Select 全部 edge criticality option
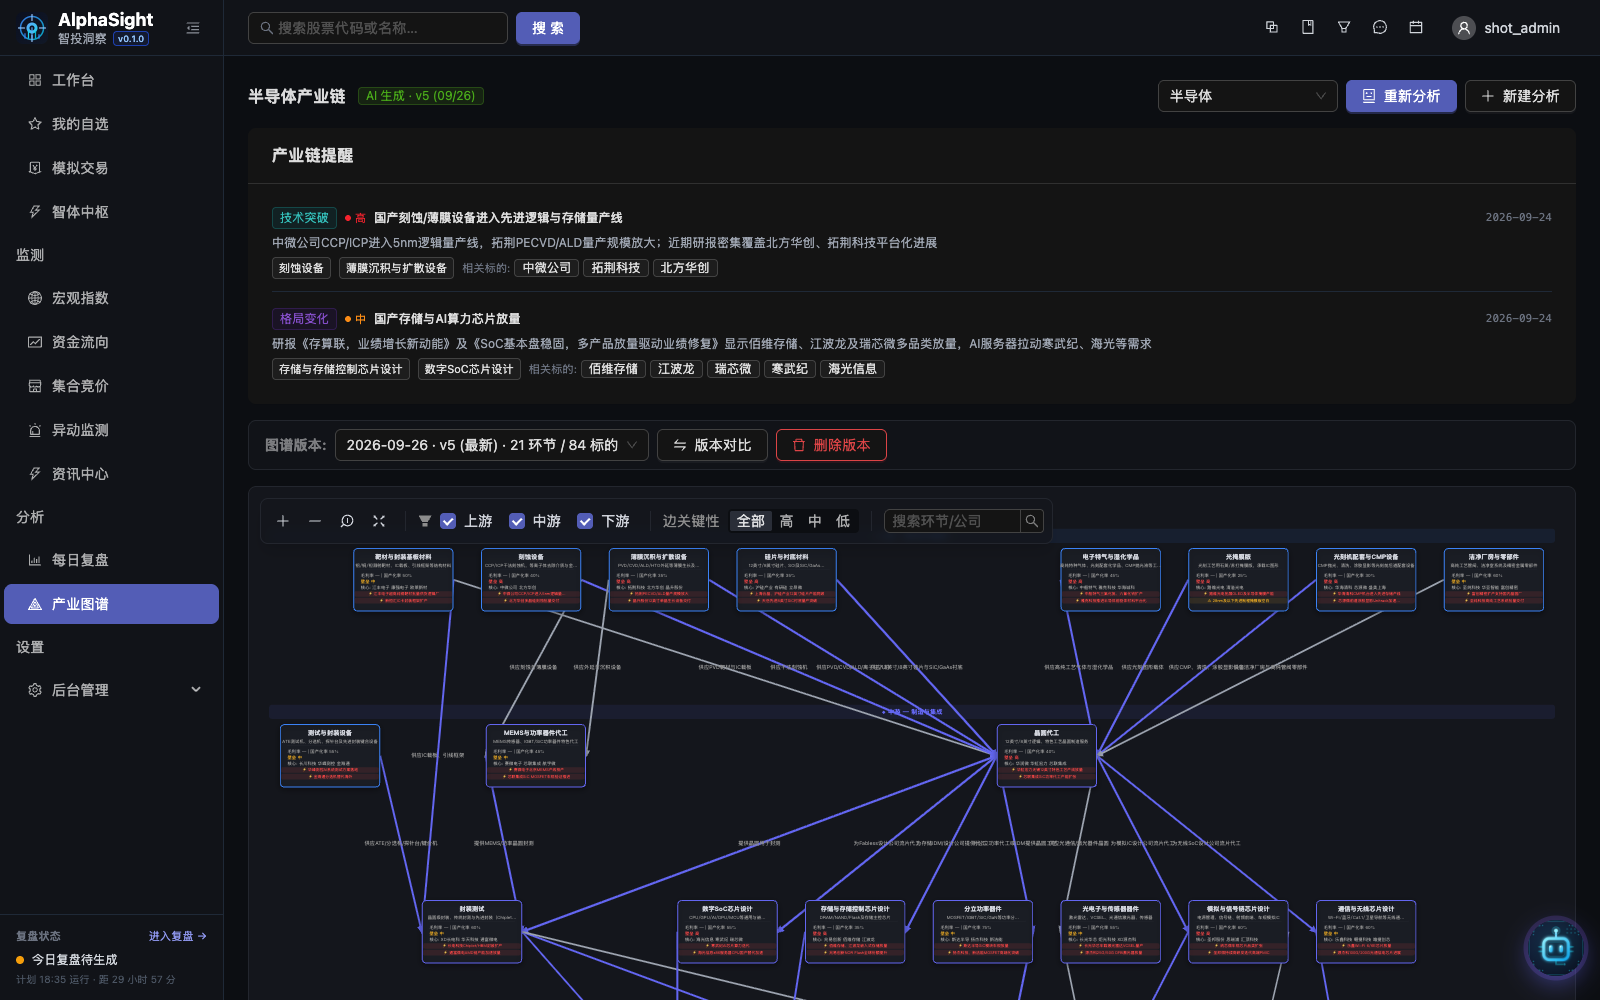 click(x=751, y=521)
